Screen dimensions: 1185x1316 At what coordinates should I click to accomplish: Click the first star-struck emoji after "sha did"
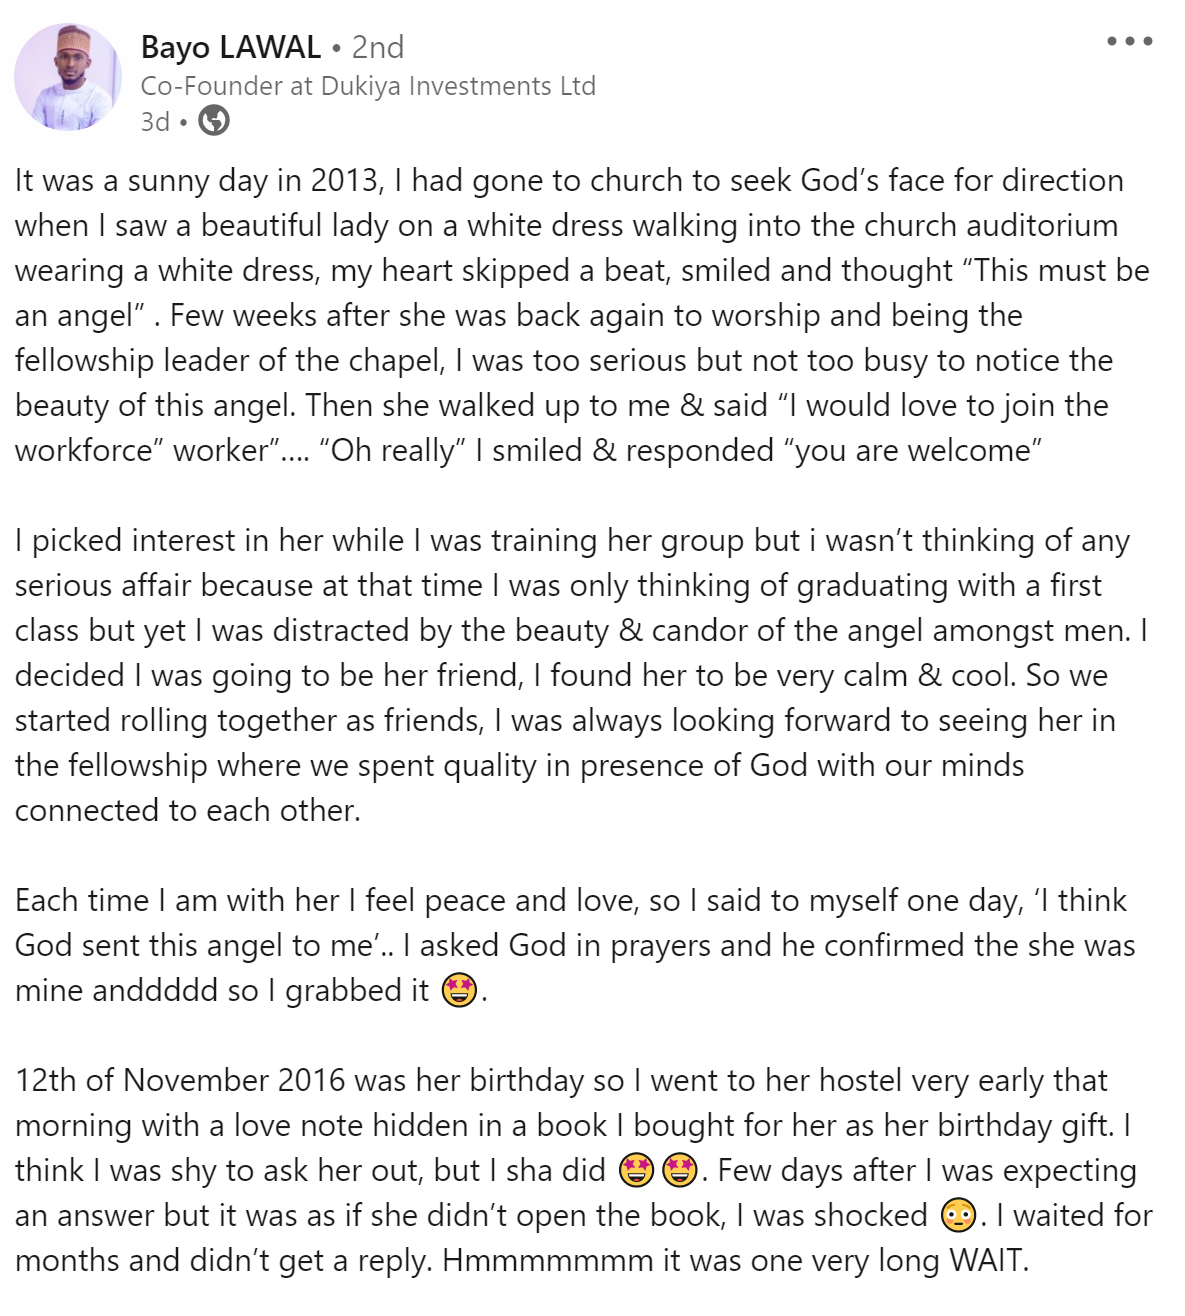(x=637, y=1170)
